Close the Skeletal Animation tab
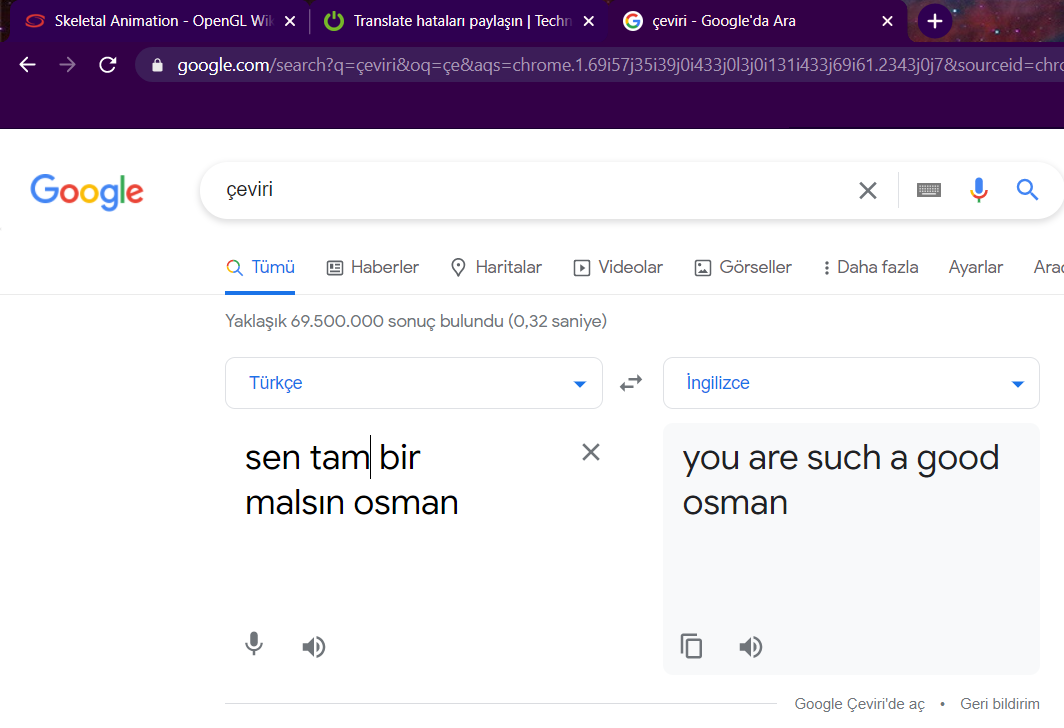Image resolution: width=1064 pixels, height=728 pixels. click(x=290, y=21)
